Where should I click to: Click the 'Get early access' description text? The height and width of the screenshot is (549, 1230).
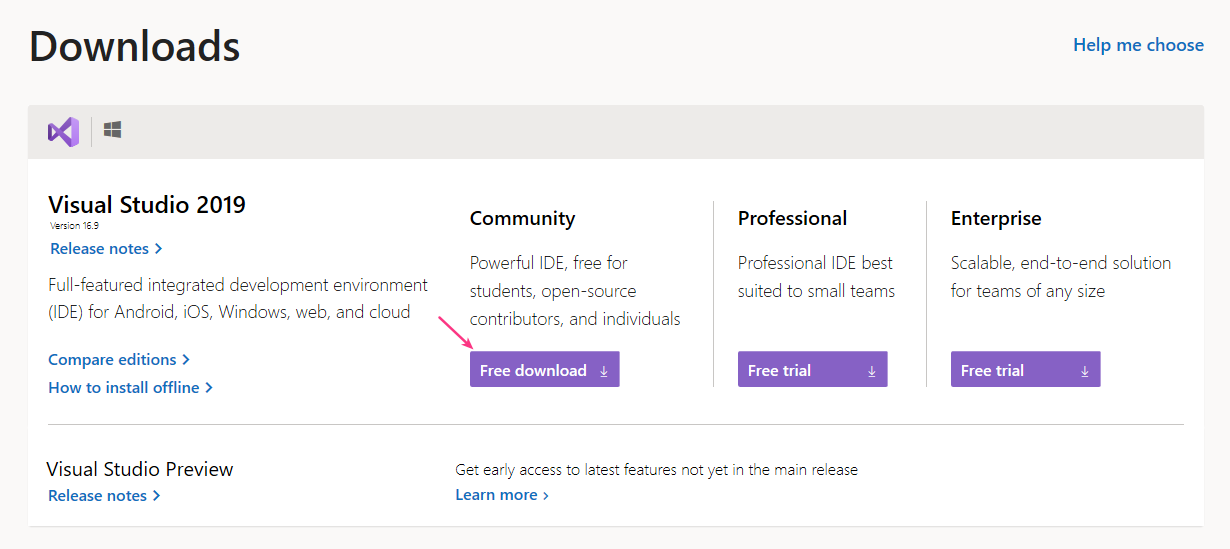(x=656, y=469)
